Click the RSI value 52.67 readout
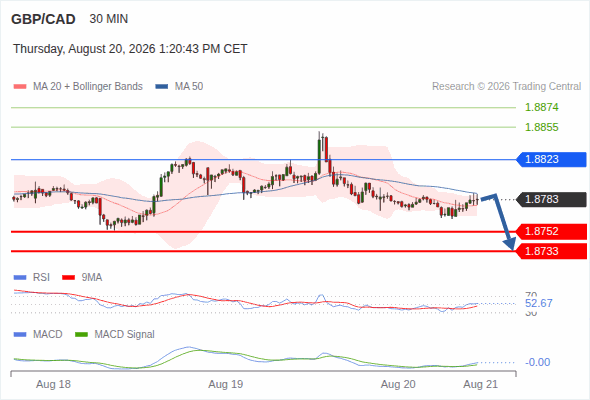The height and width of the screenshot is (400, 590). [x=539, y=303]
